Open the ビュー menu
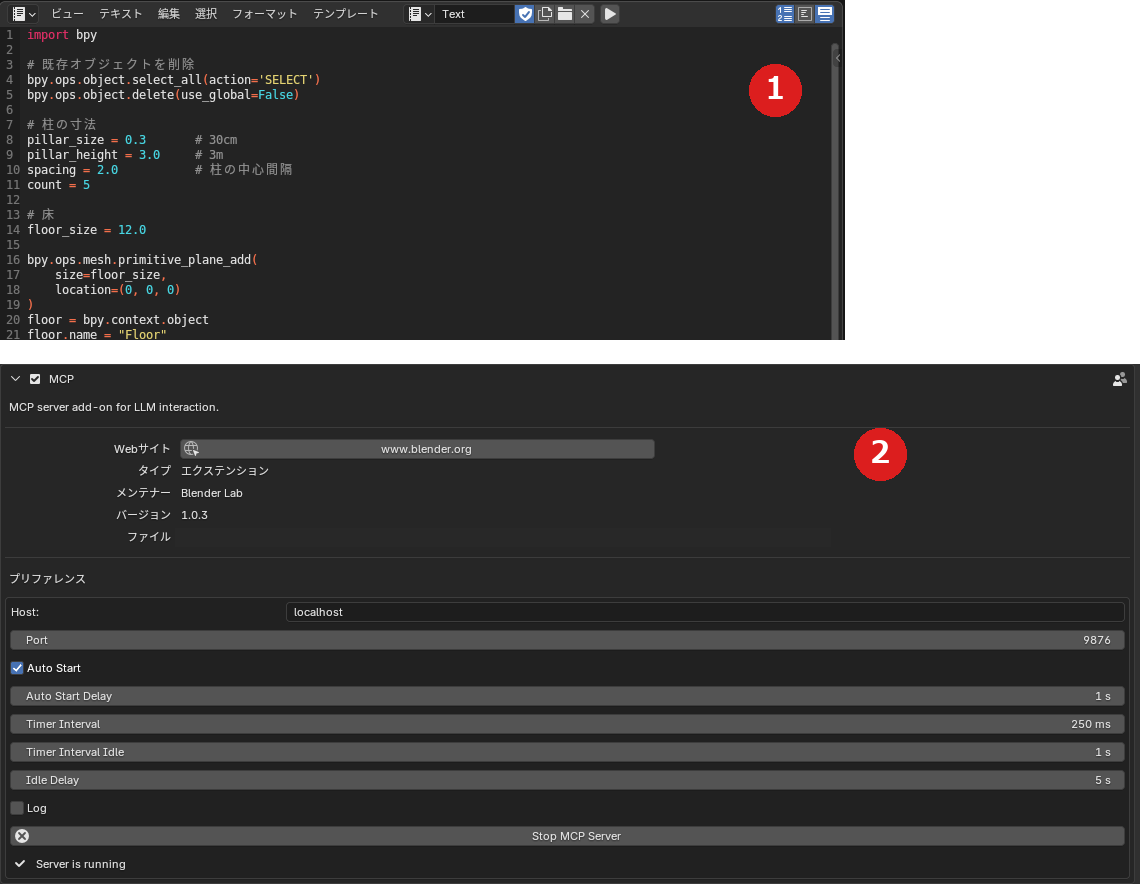 67,14
